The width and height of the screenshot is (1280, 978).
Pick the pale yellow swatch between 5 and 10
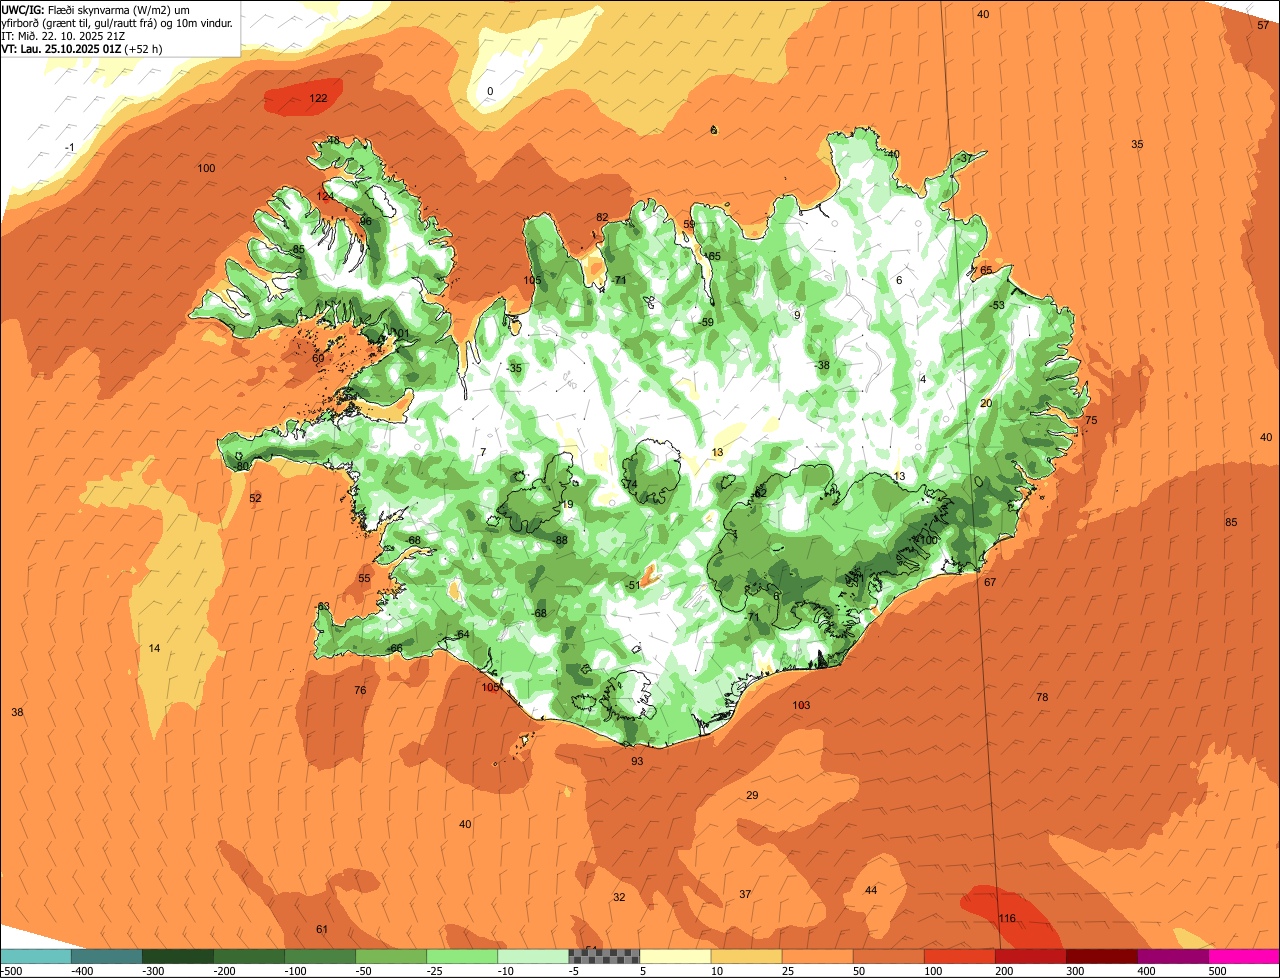coord(675,956)
